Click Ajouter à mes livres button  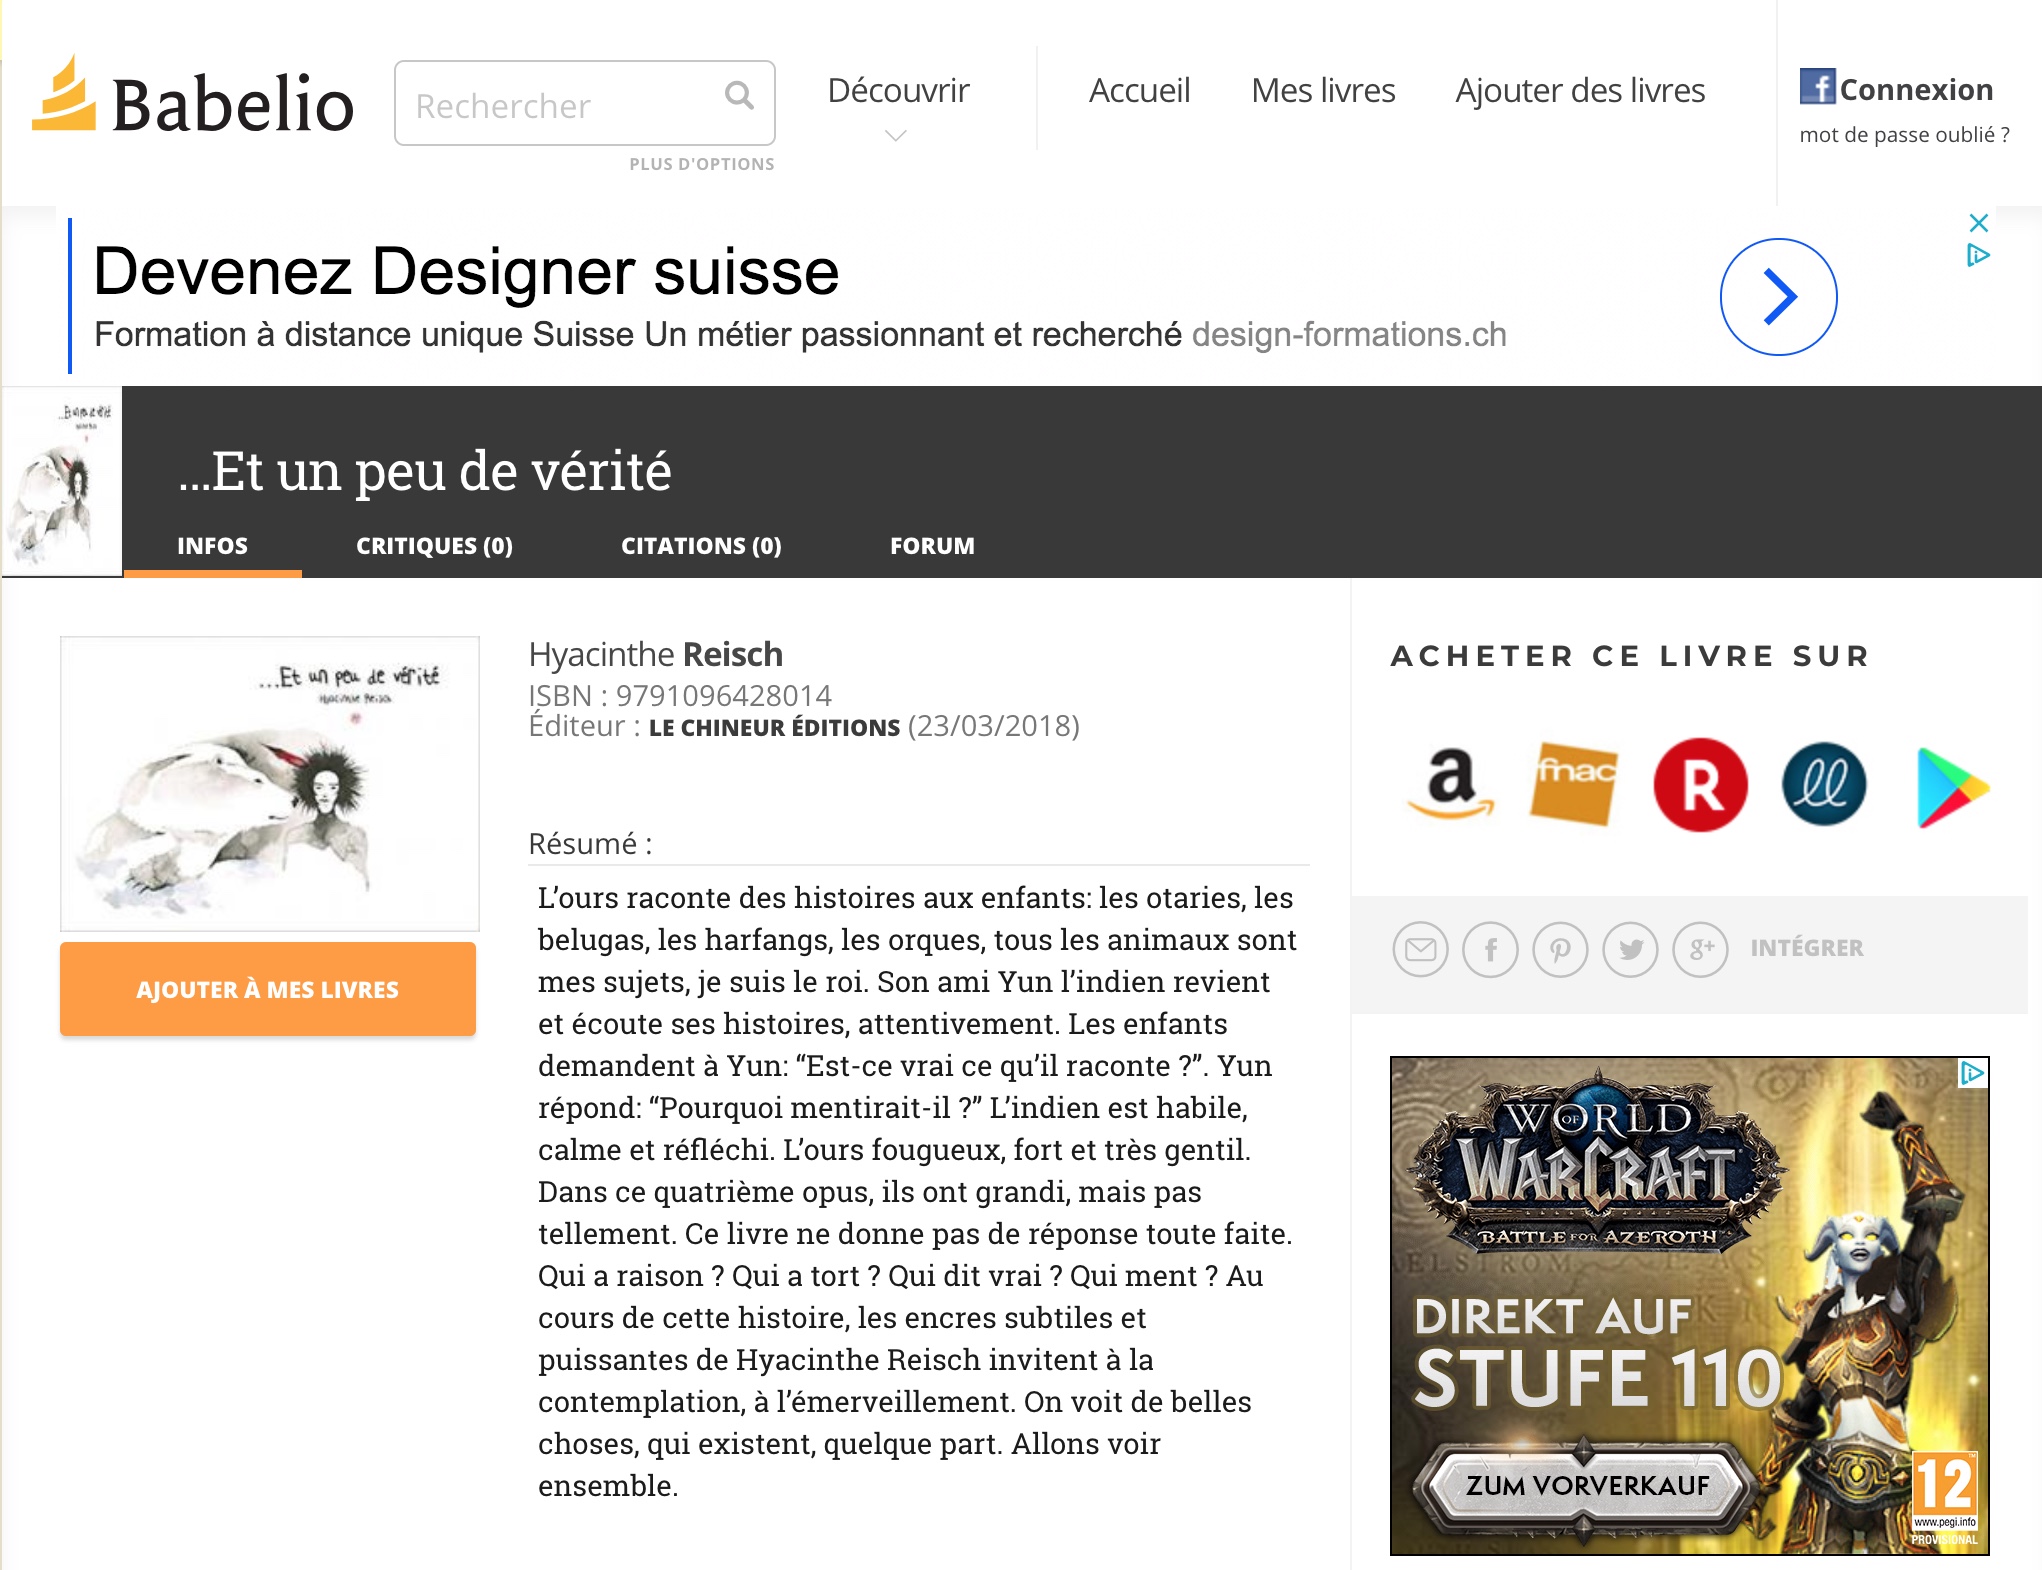tap(268, 989)
